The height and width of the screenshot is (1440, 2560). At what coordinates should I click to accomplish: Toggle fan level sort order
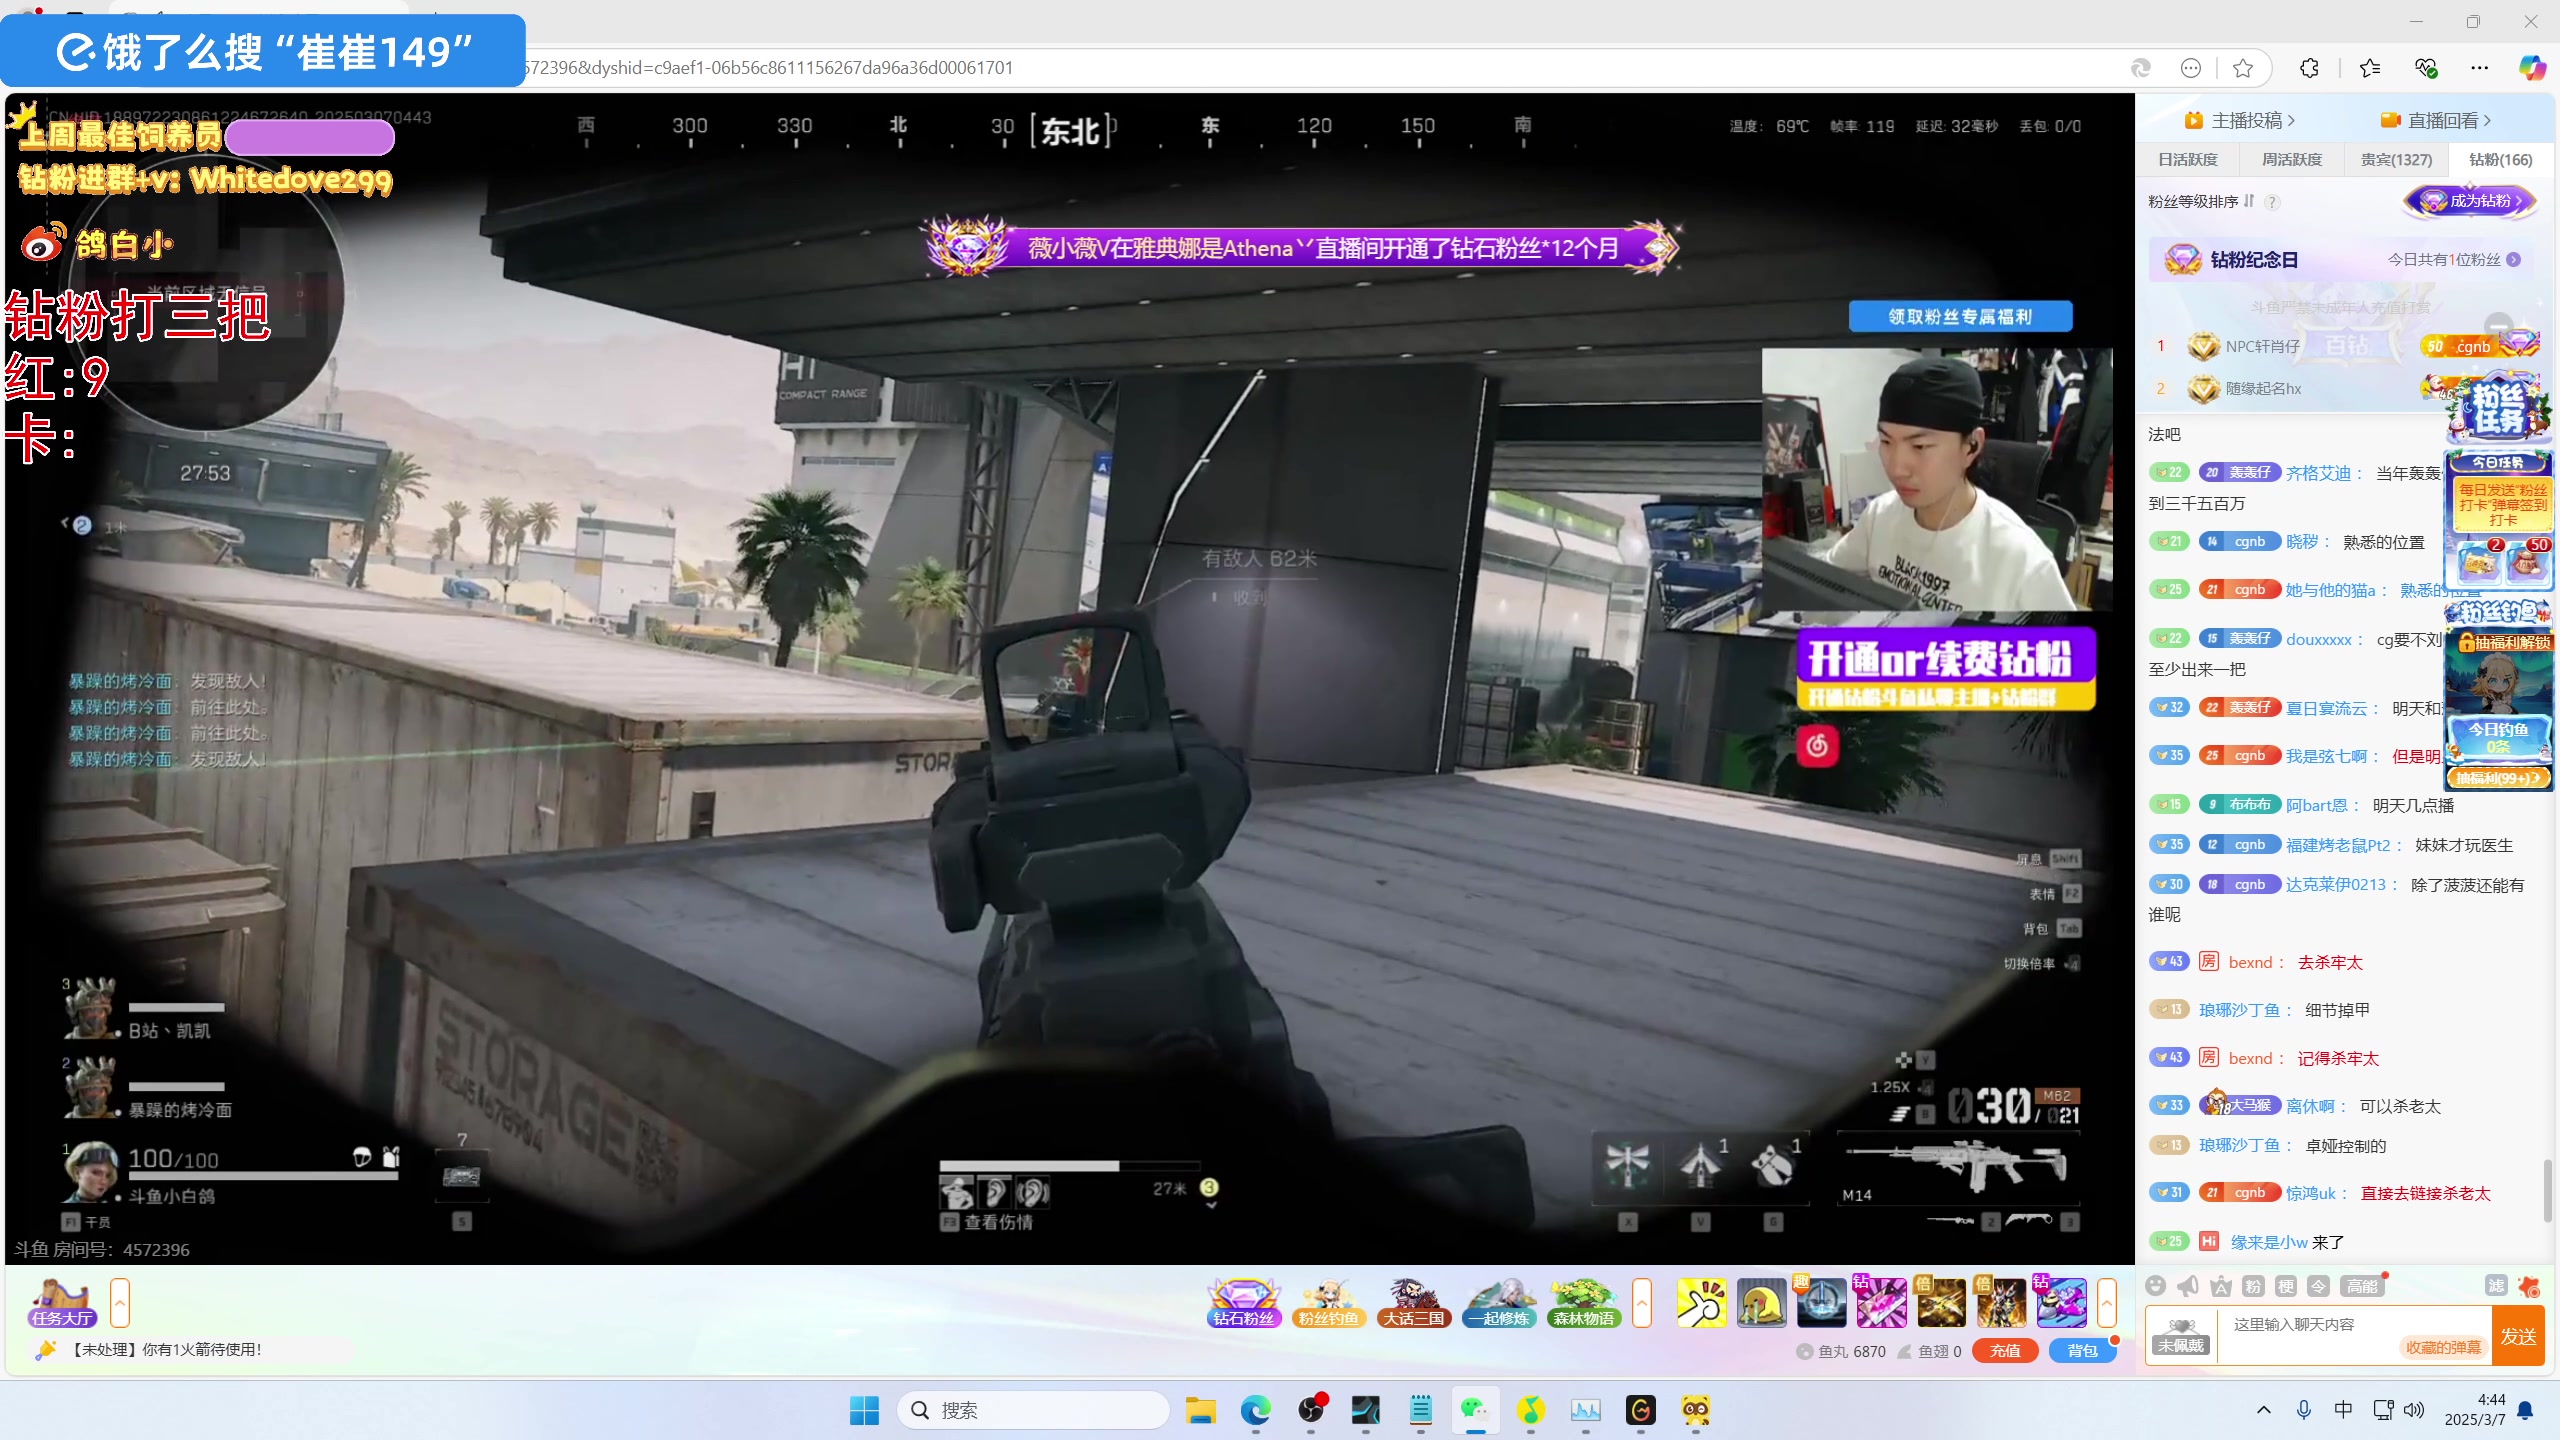pos(2248,201)
